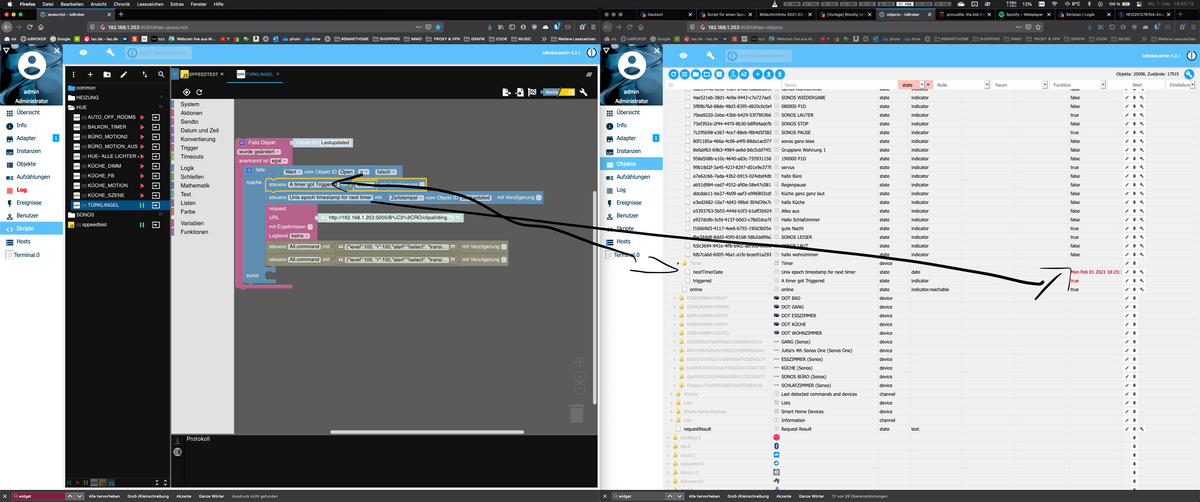Click the blue wrench button near Objekte count
Screen dimensions: 1200x502
pyautogui.click(x=1188, y=74)
